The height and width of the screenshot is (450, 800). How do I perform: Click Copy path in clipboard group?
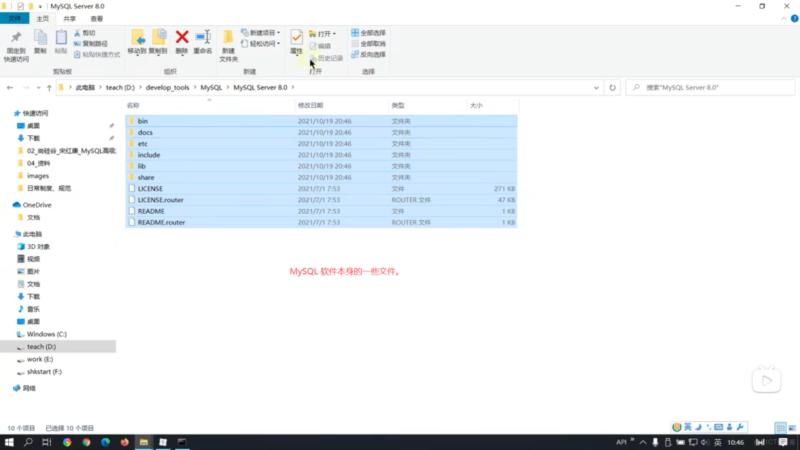point(91,43)
